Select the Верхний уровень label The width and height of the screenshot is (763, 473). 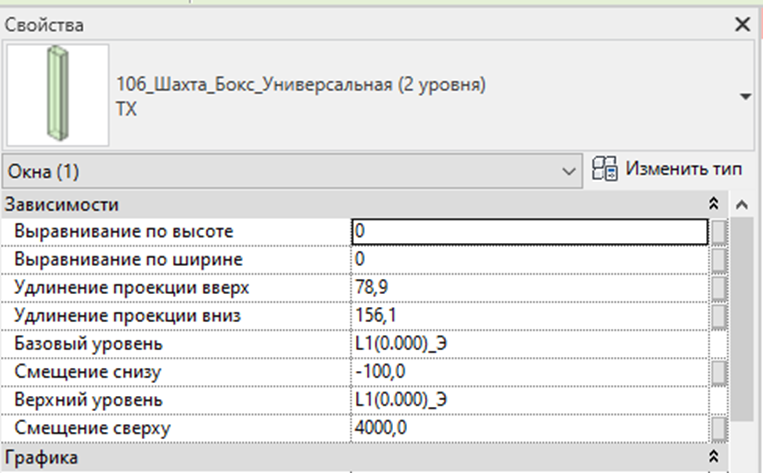[x=88, y=400]
